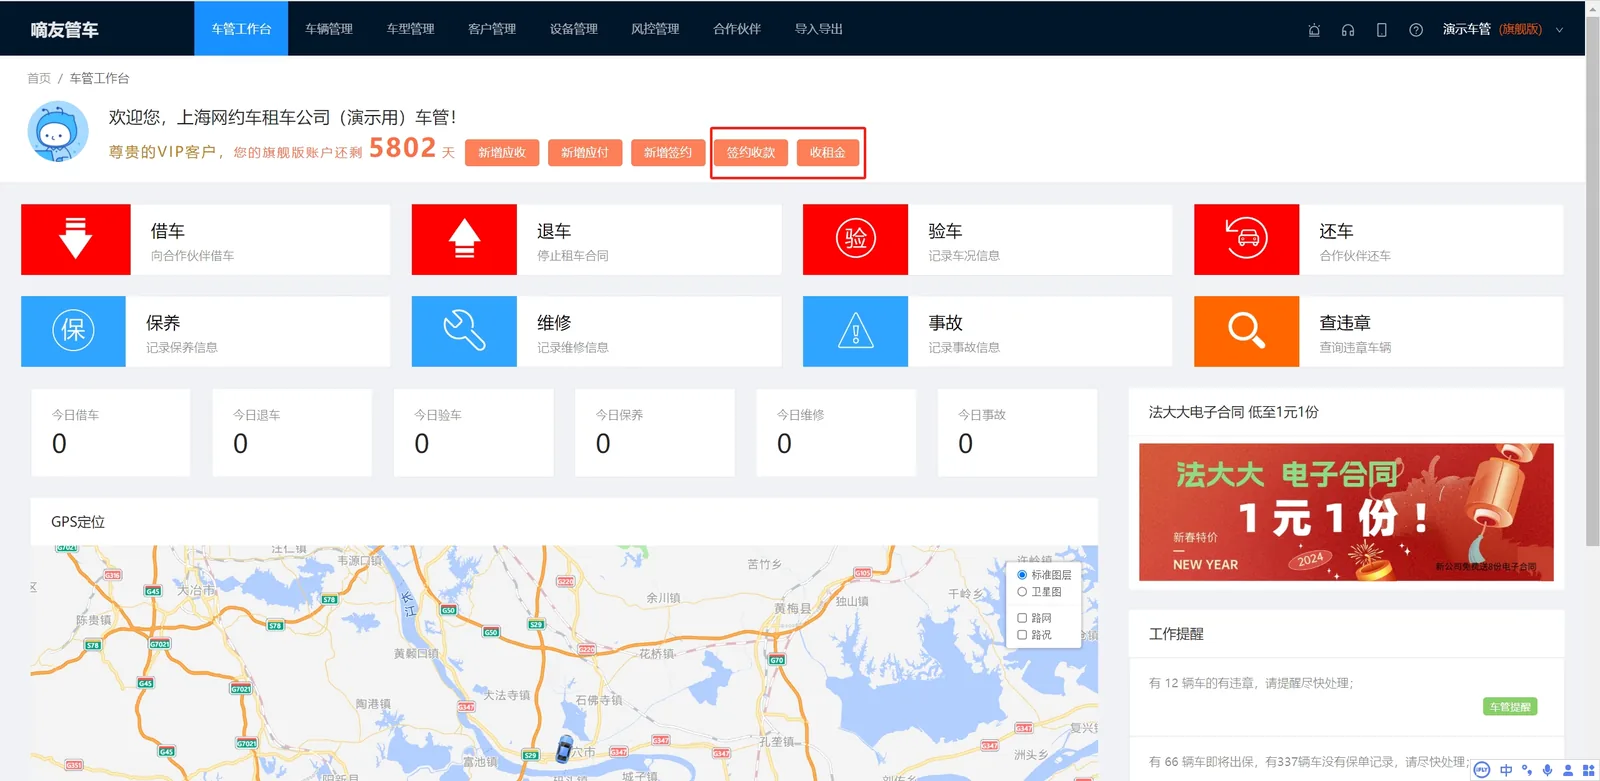The width and height of the screenshot is (1600, 781).
Task: Select the 卫星图 satellite radio button
Action: (1022, 592)
